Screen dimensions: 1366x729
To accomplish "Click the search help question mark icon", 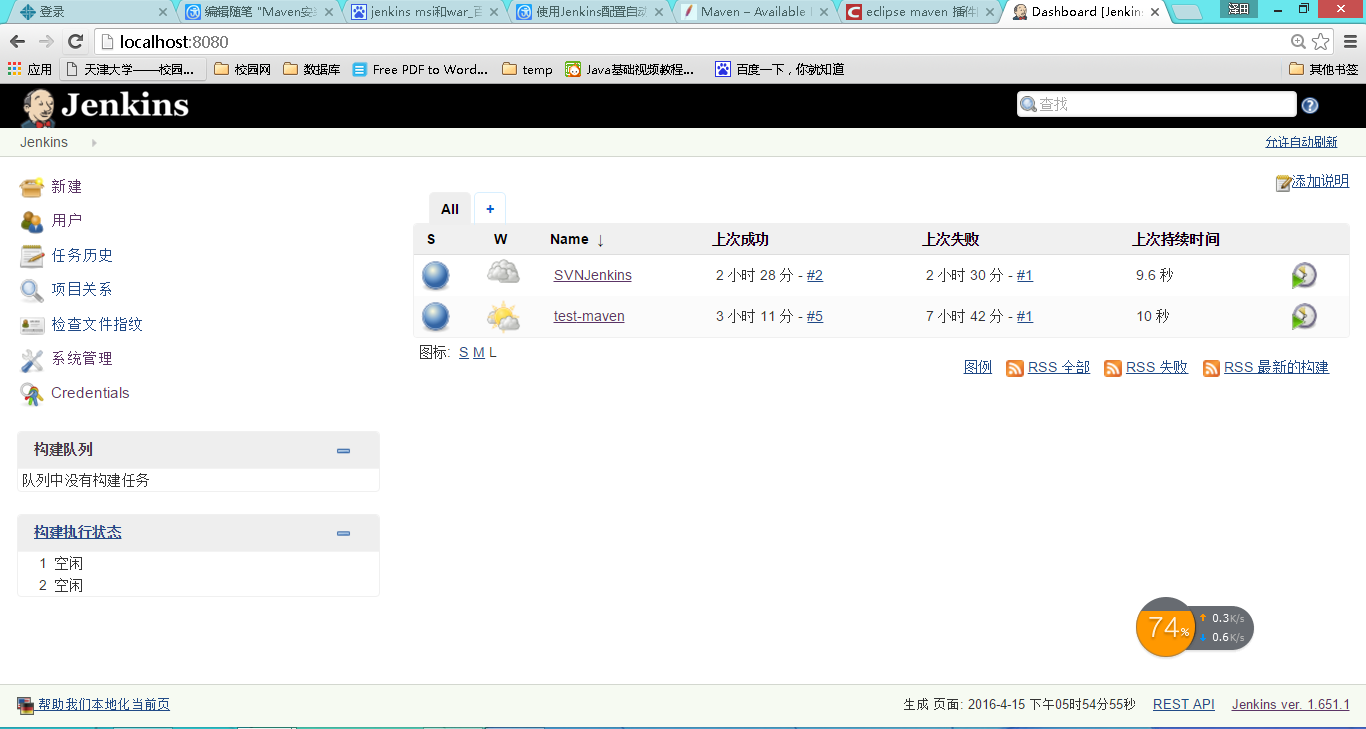I will point(1310,105).
